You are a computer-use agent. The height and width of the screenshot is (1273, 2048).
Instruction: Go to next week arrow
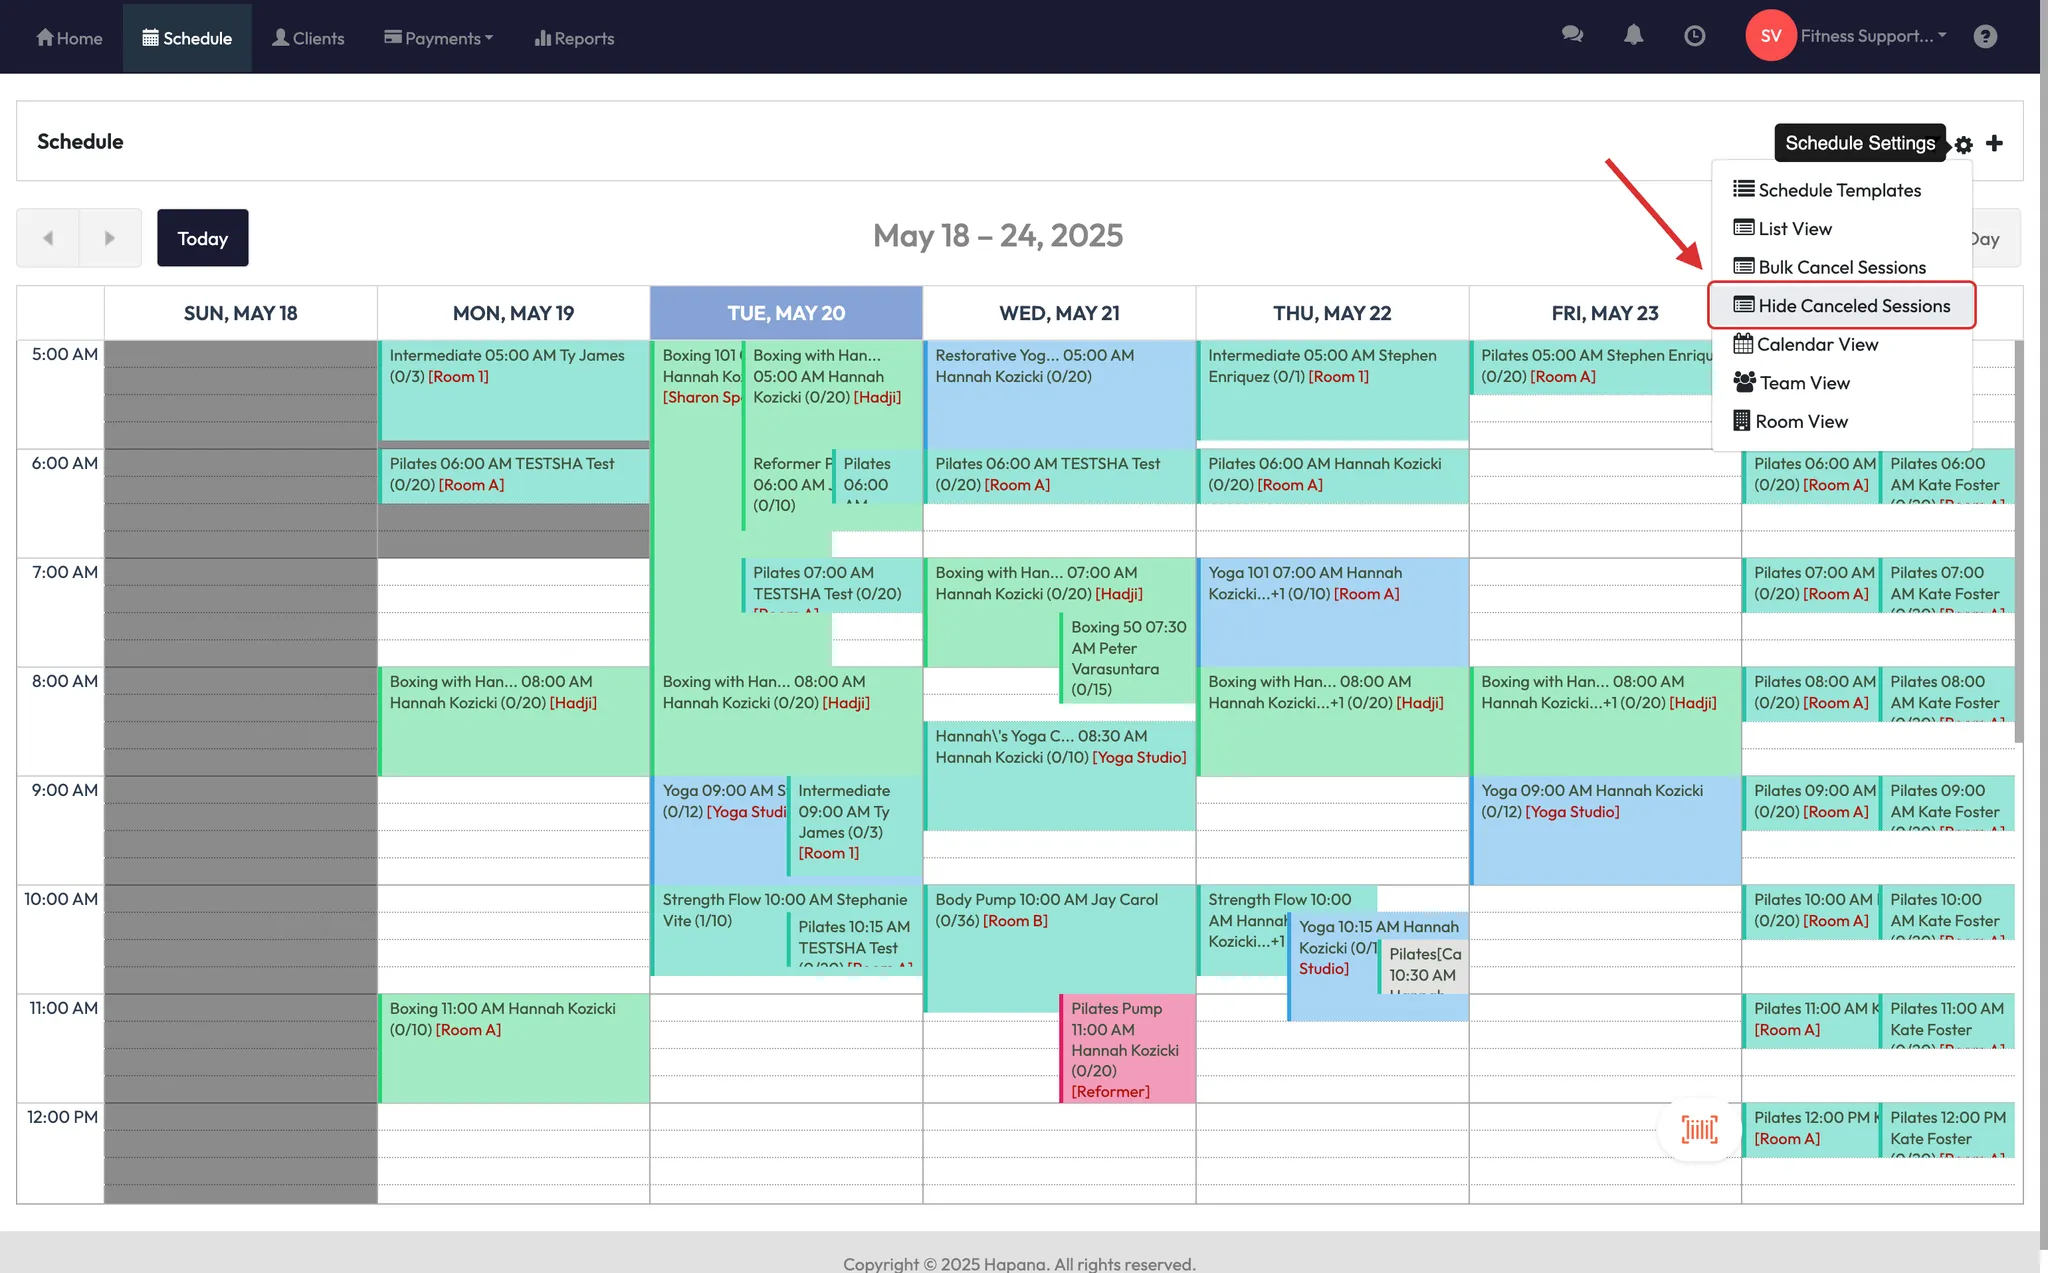[x=110, y=238]
